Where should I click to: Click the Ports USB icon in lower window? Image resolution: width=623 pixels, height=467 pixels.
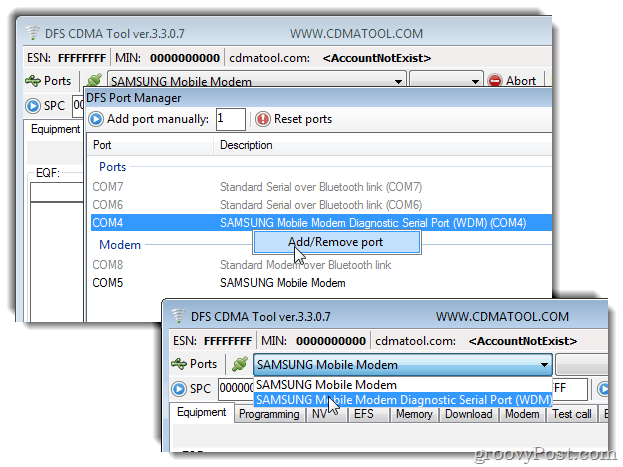(178, 364)
